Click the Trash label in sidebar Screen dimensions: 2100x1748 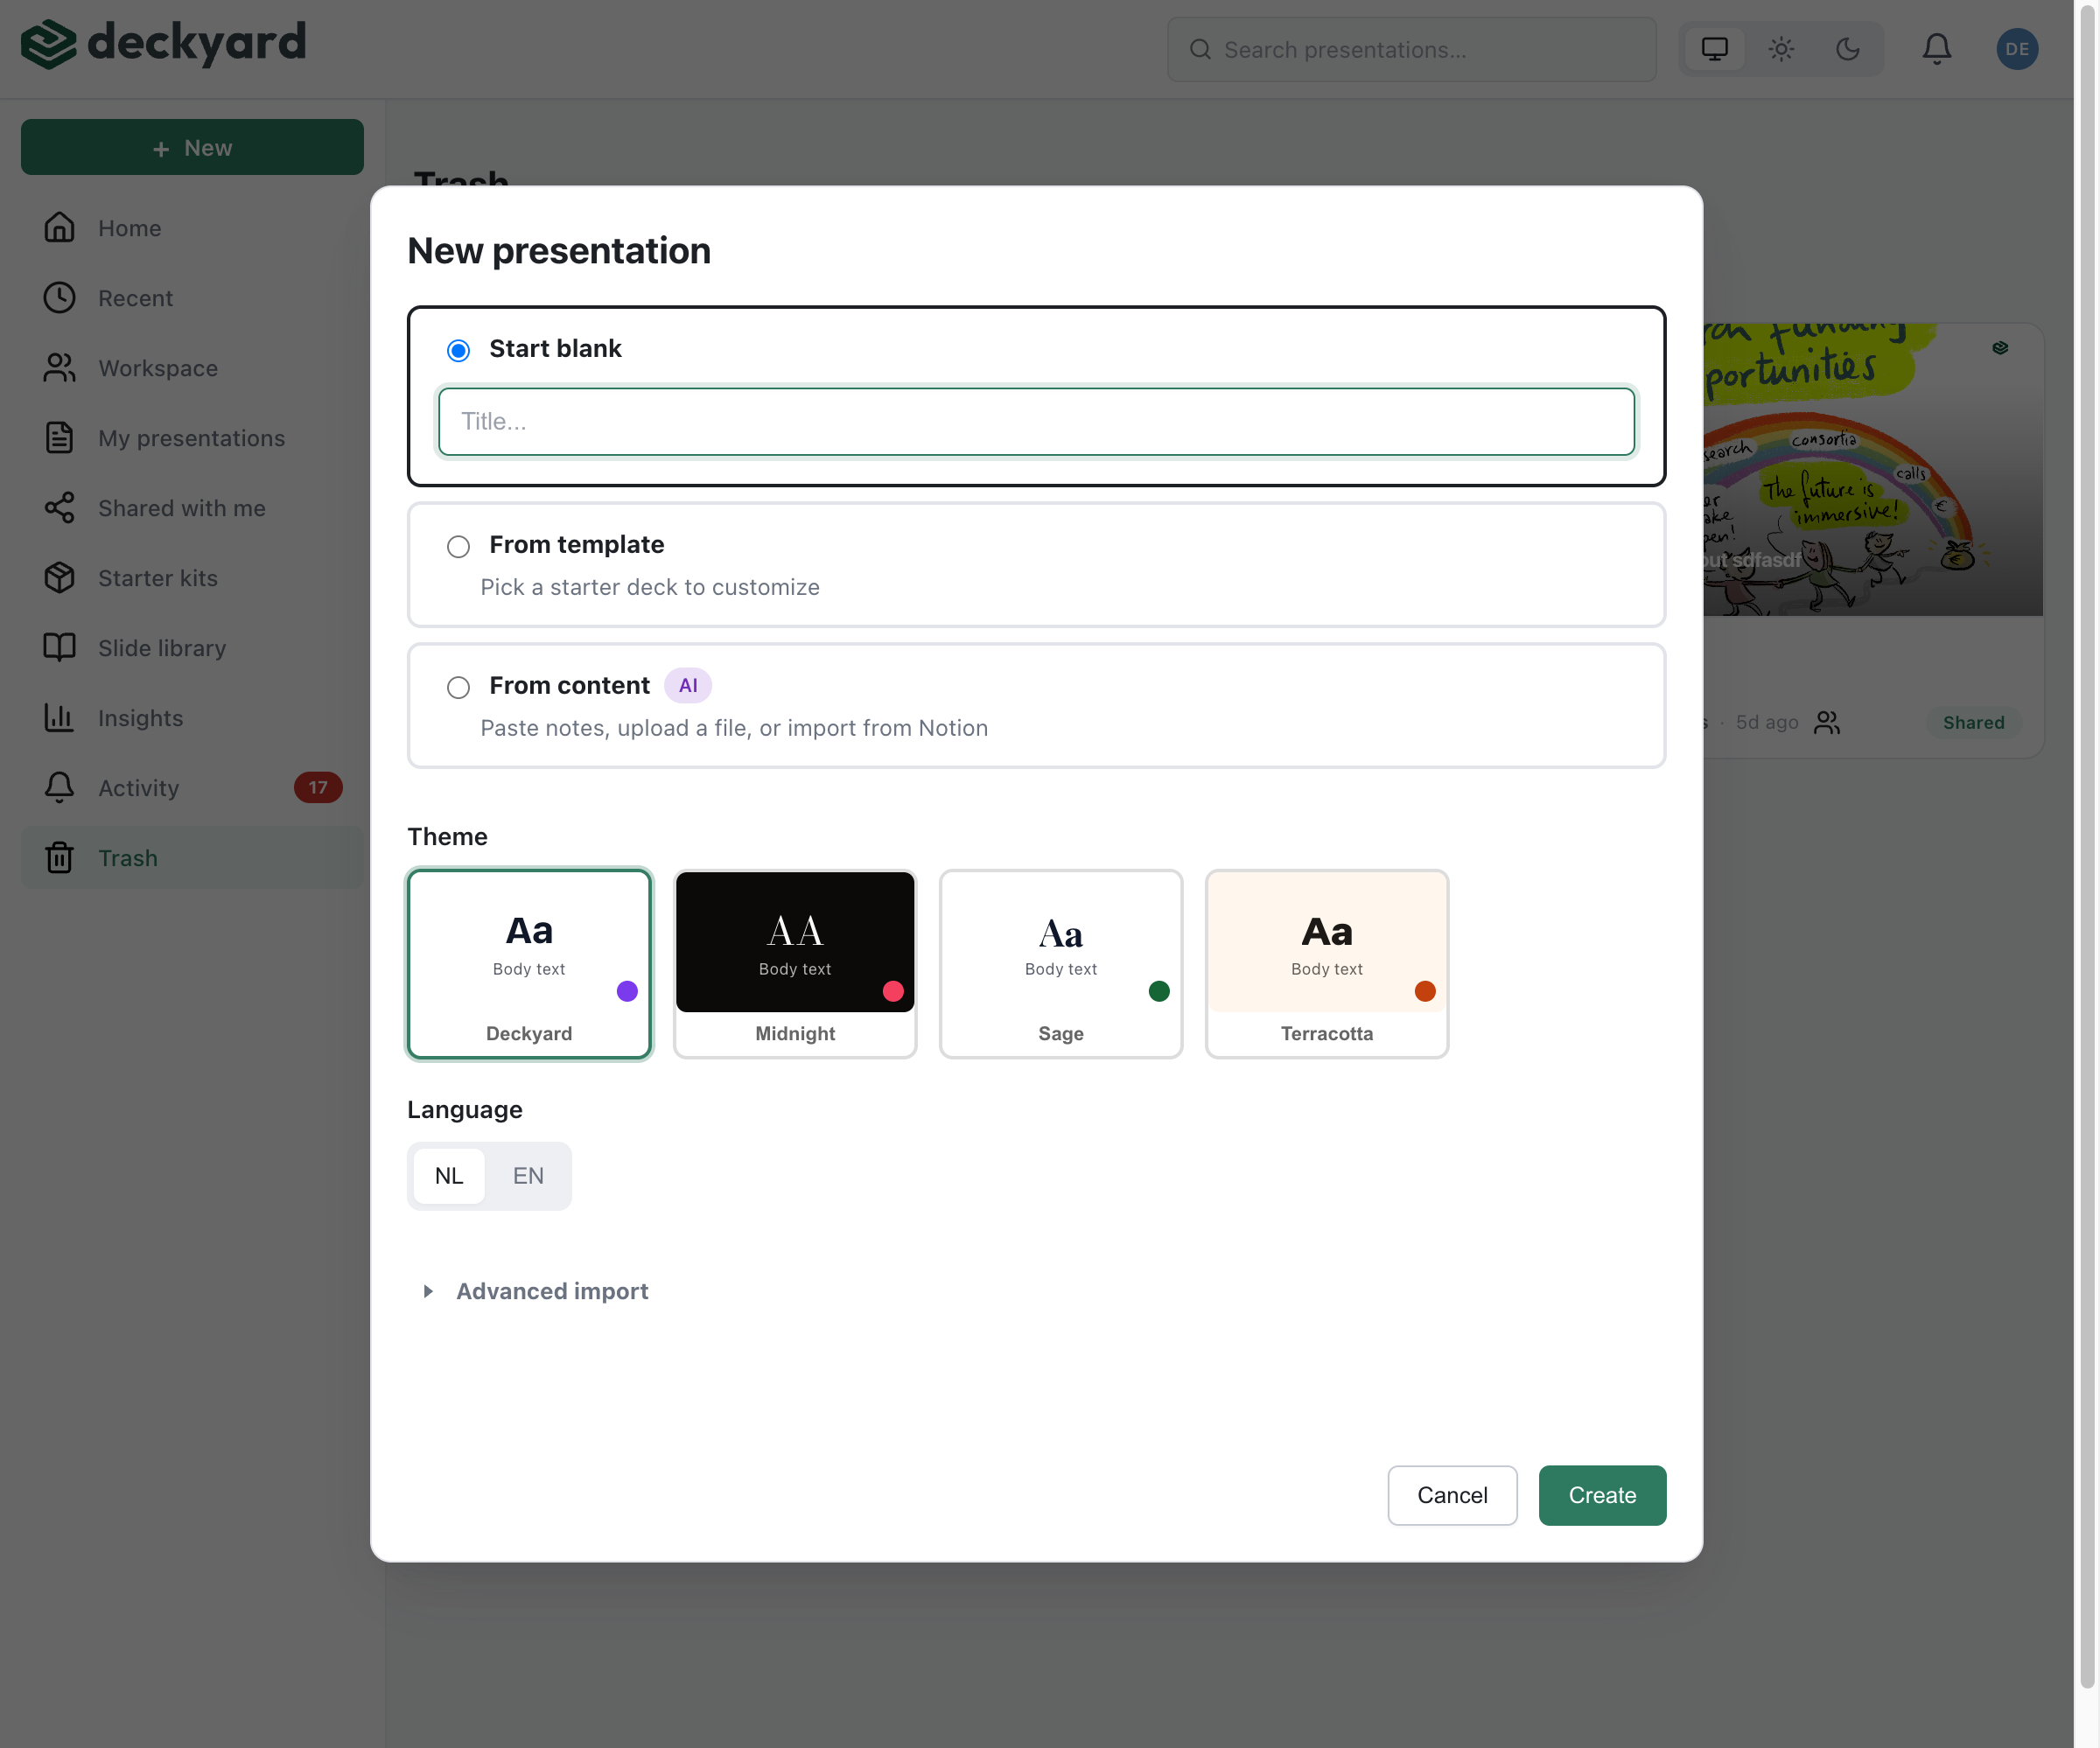click(128, 858)
